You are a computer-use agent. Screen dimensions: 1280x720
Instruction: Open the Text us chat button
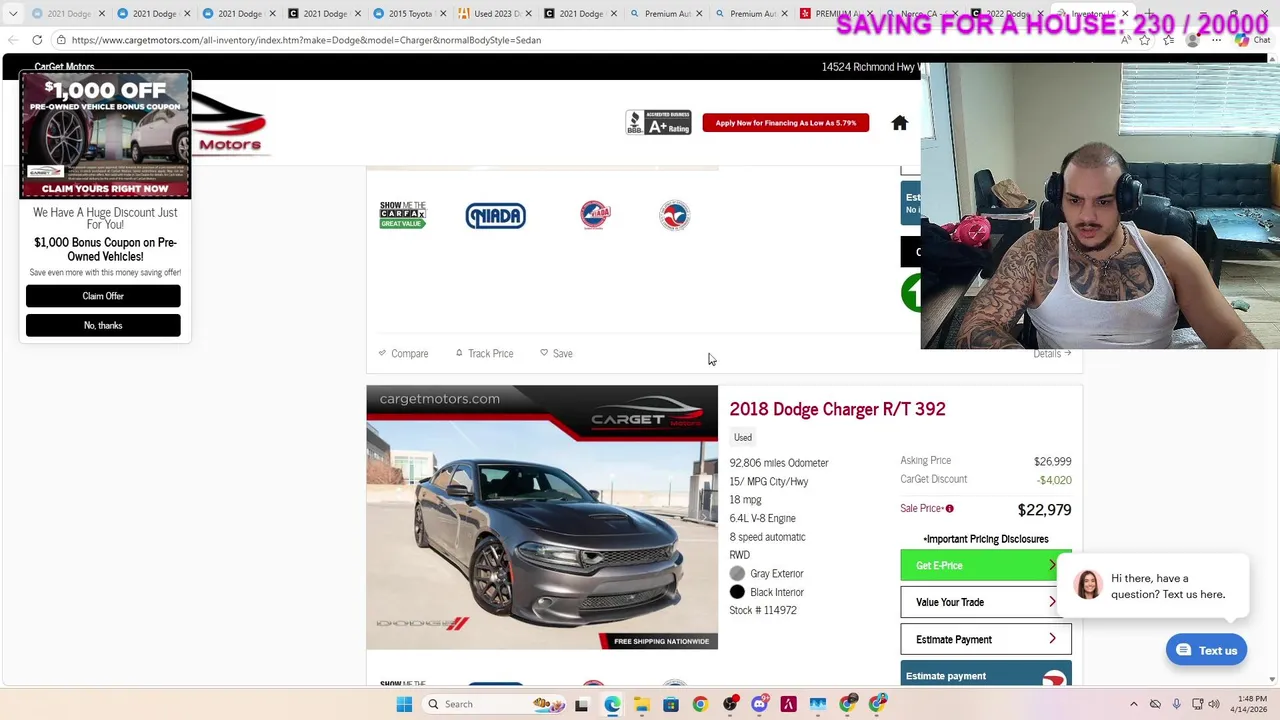[1206, 650]
